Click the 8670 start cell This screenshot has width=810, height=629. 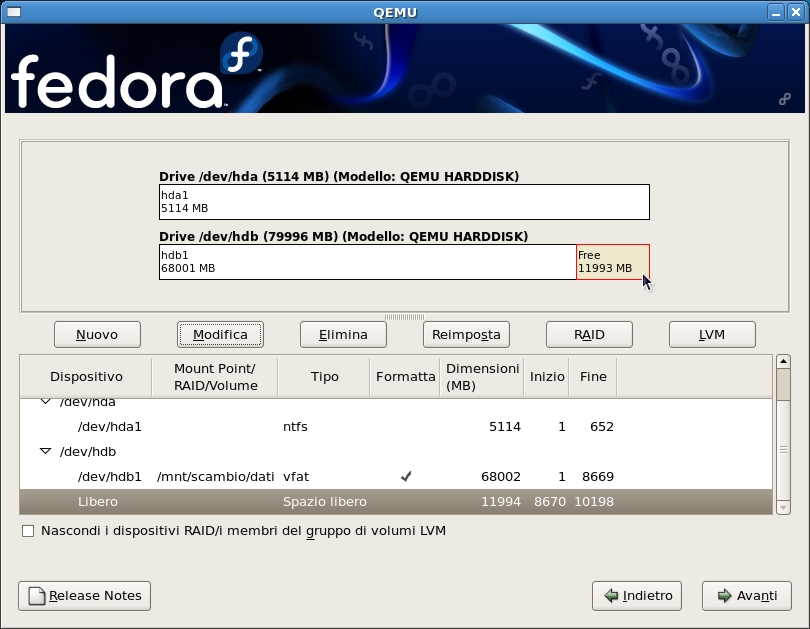[550, 501]
